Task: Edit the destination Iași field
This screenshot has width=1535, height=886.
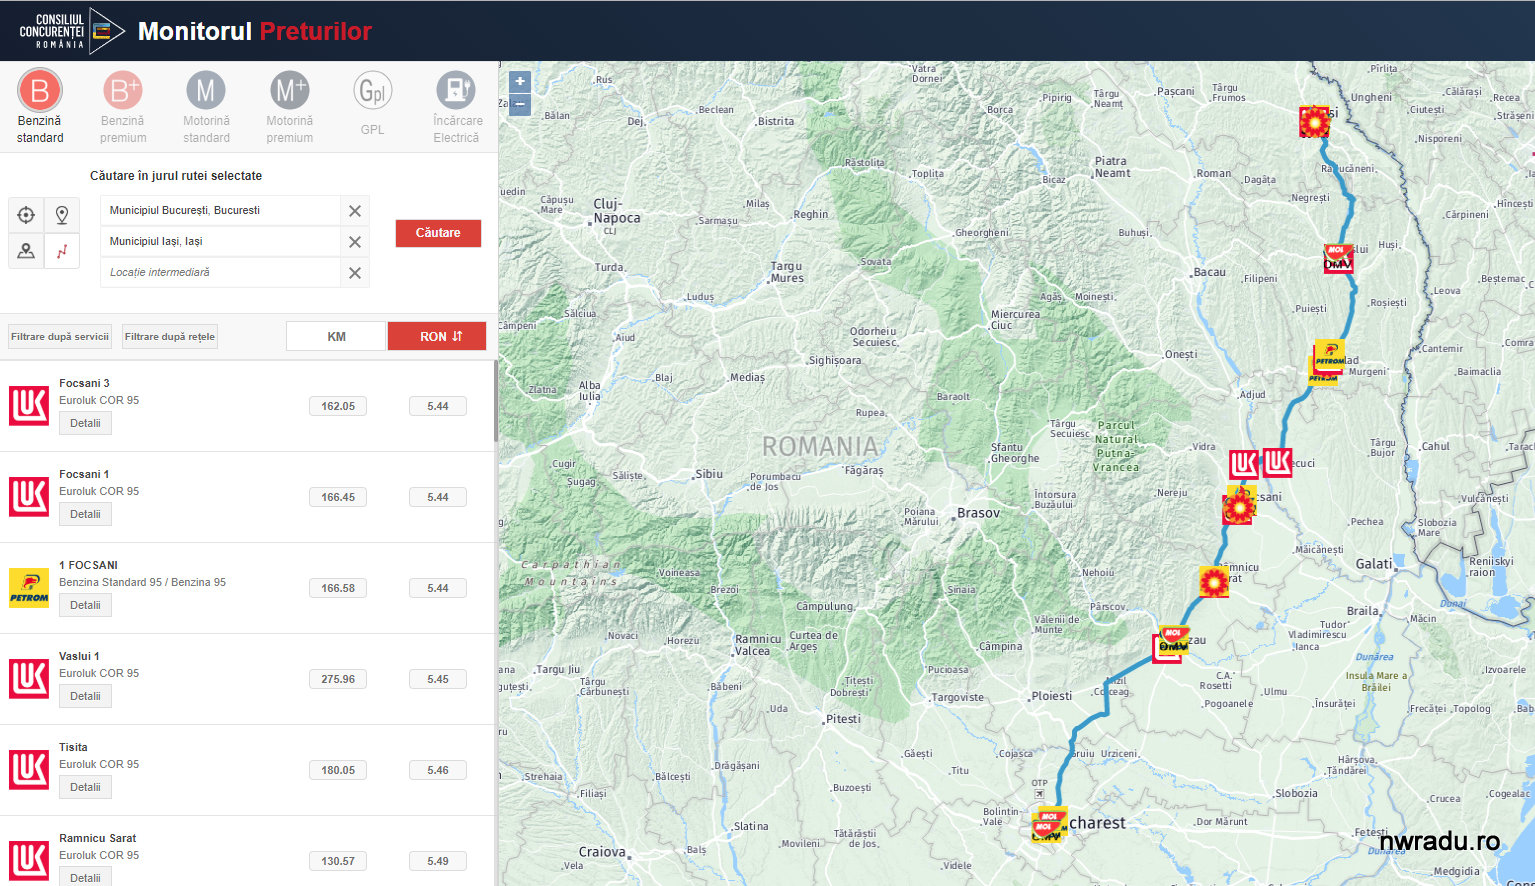Action: 220,241
